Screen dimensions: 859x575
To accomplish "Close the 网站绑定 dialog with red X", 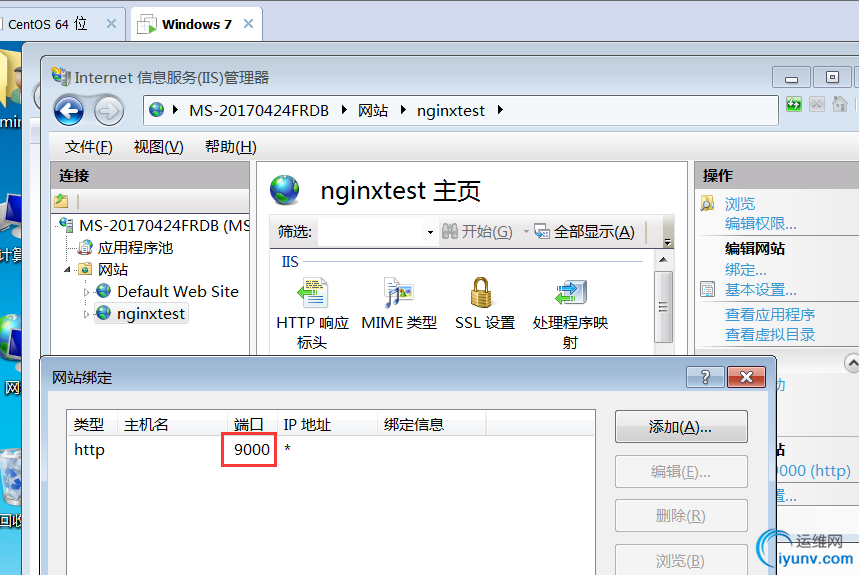I will click(746, 377).
